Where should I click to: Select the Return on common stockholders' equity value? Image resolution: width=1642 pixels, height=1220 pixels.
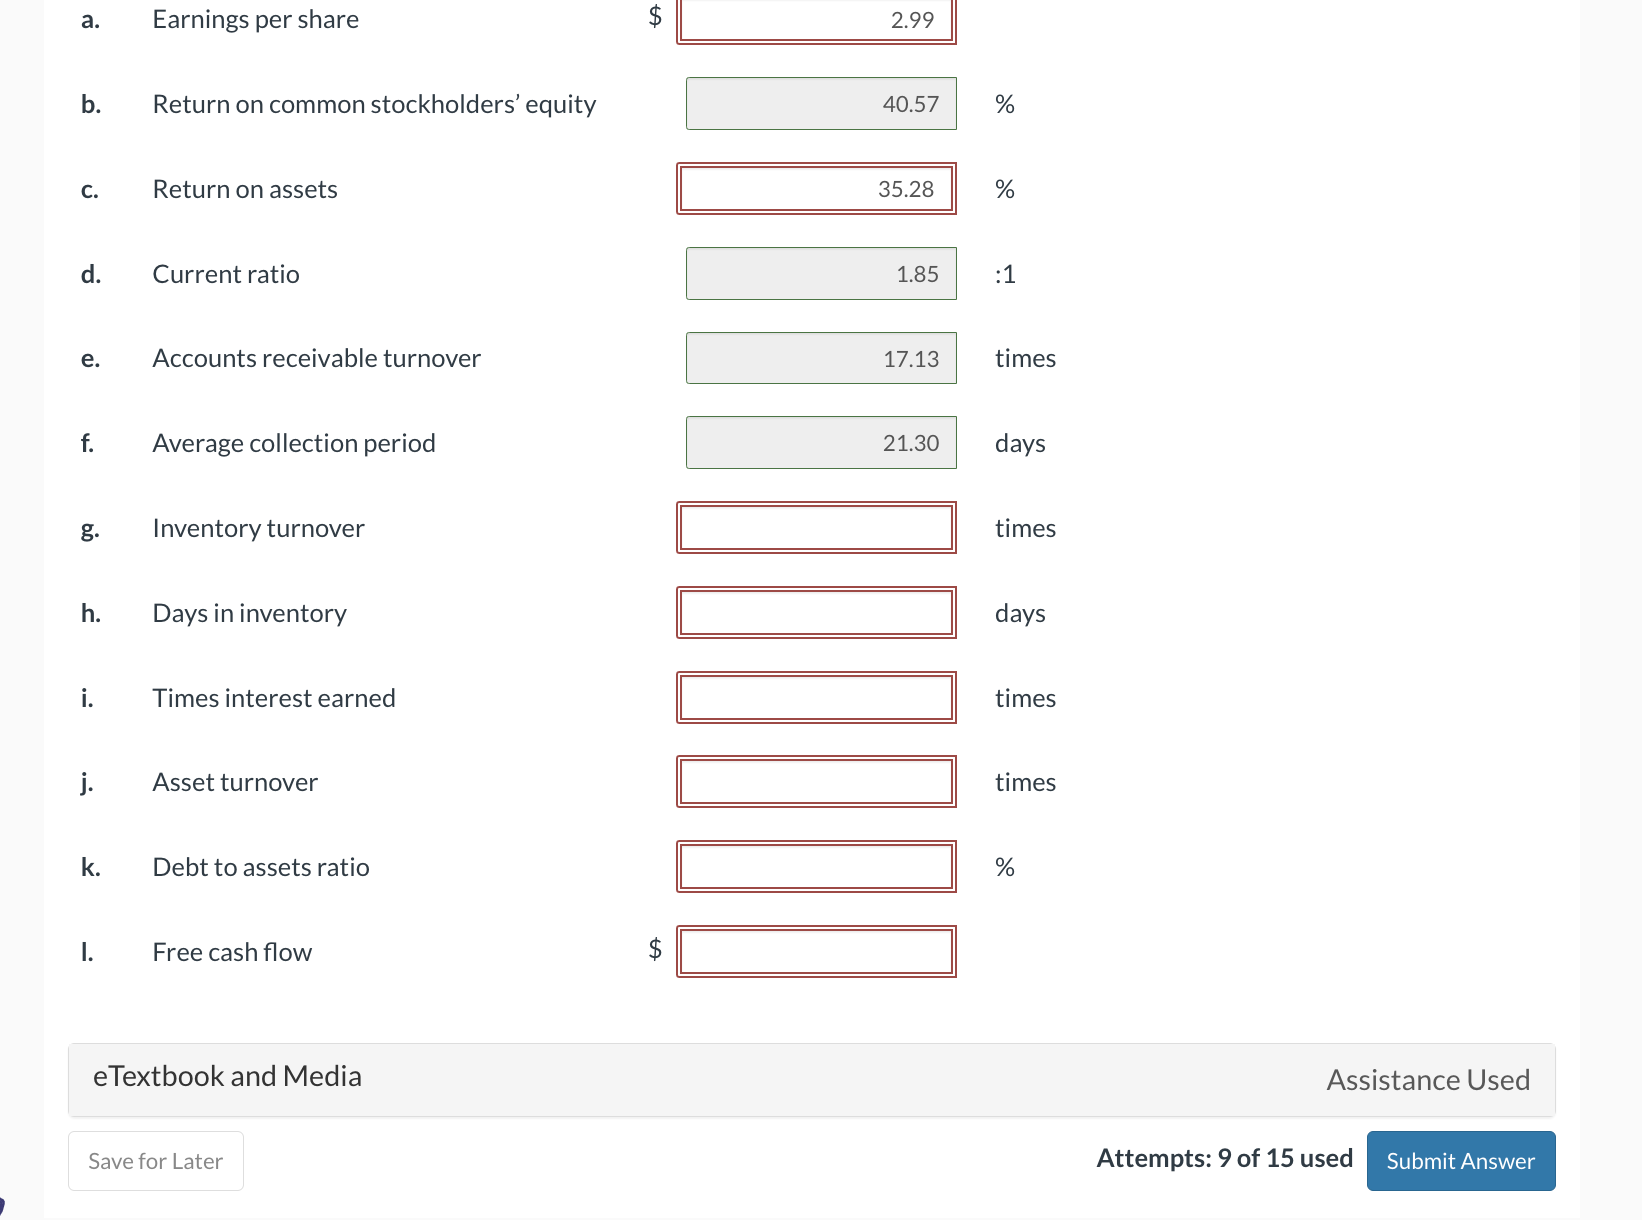(820, 103)
